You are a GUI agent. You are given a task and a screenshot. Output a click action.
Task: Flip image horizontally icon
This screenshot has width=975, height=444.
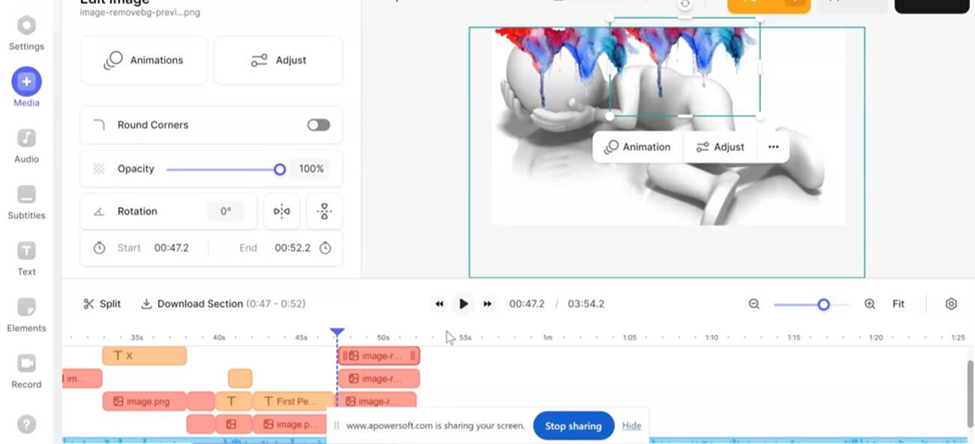point(282,211)
